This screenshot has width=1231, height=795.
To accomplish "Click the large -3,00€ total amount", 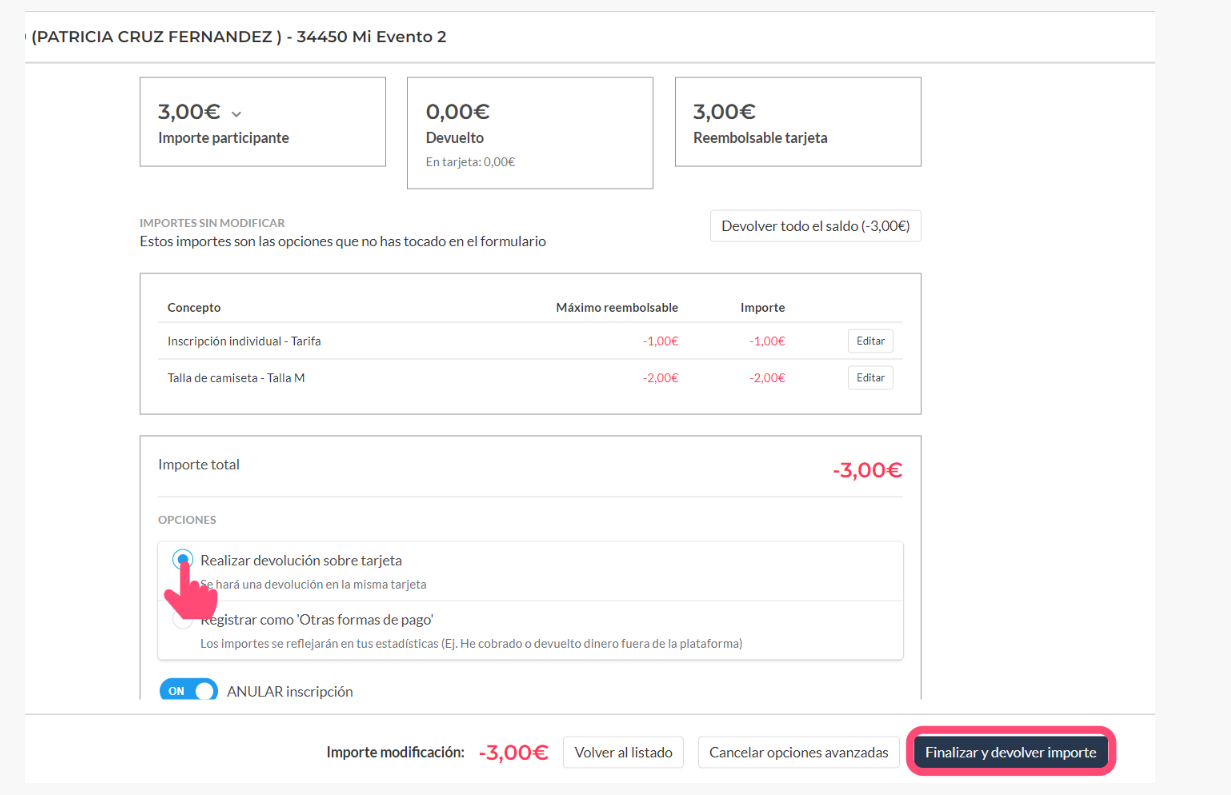I will click(867, 470).
